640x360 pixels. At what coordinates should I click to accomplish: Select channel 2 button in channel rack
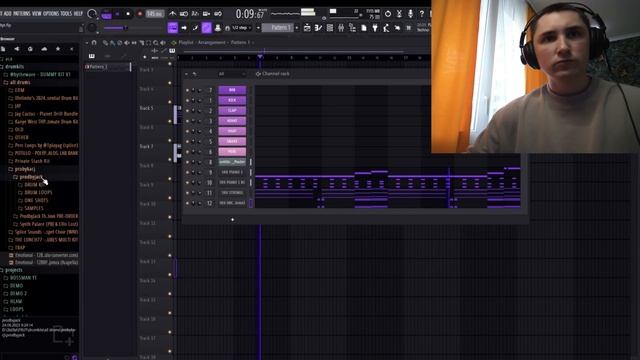point(232,110)
